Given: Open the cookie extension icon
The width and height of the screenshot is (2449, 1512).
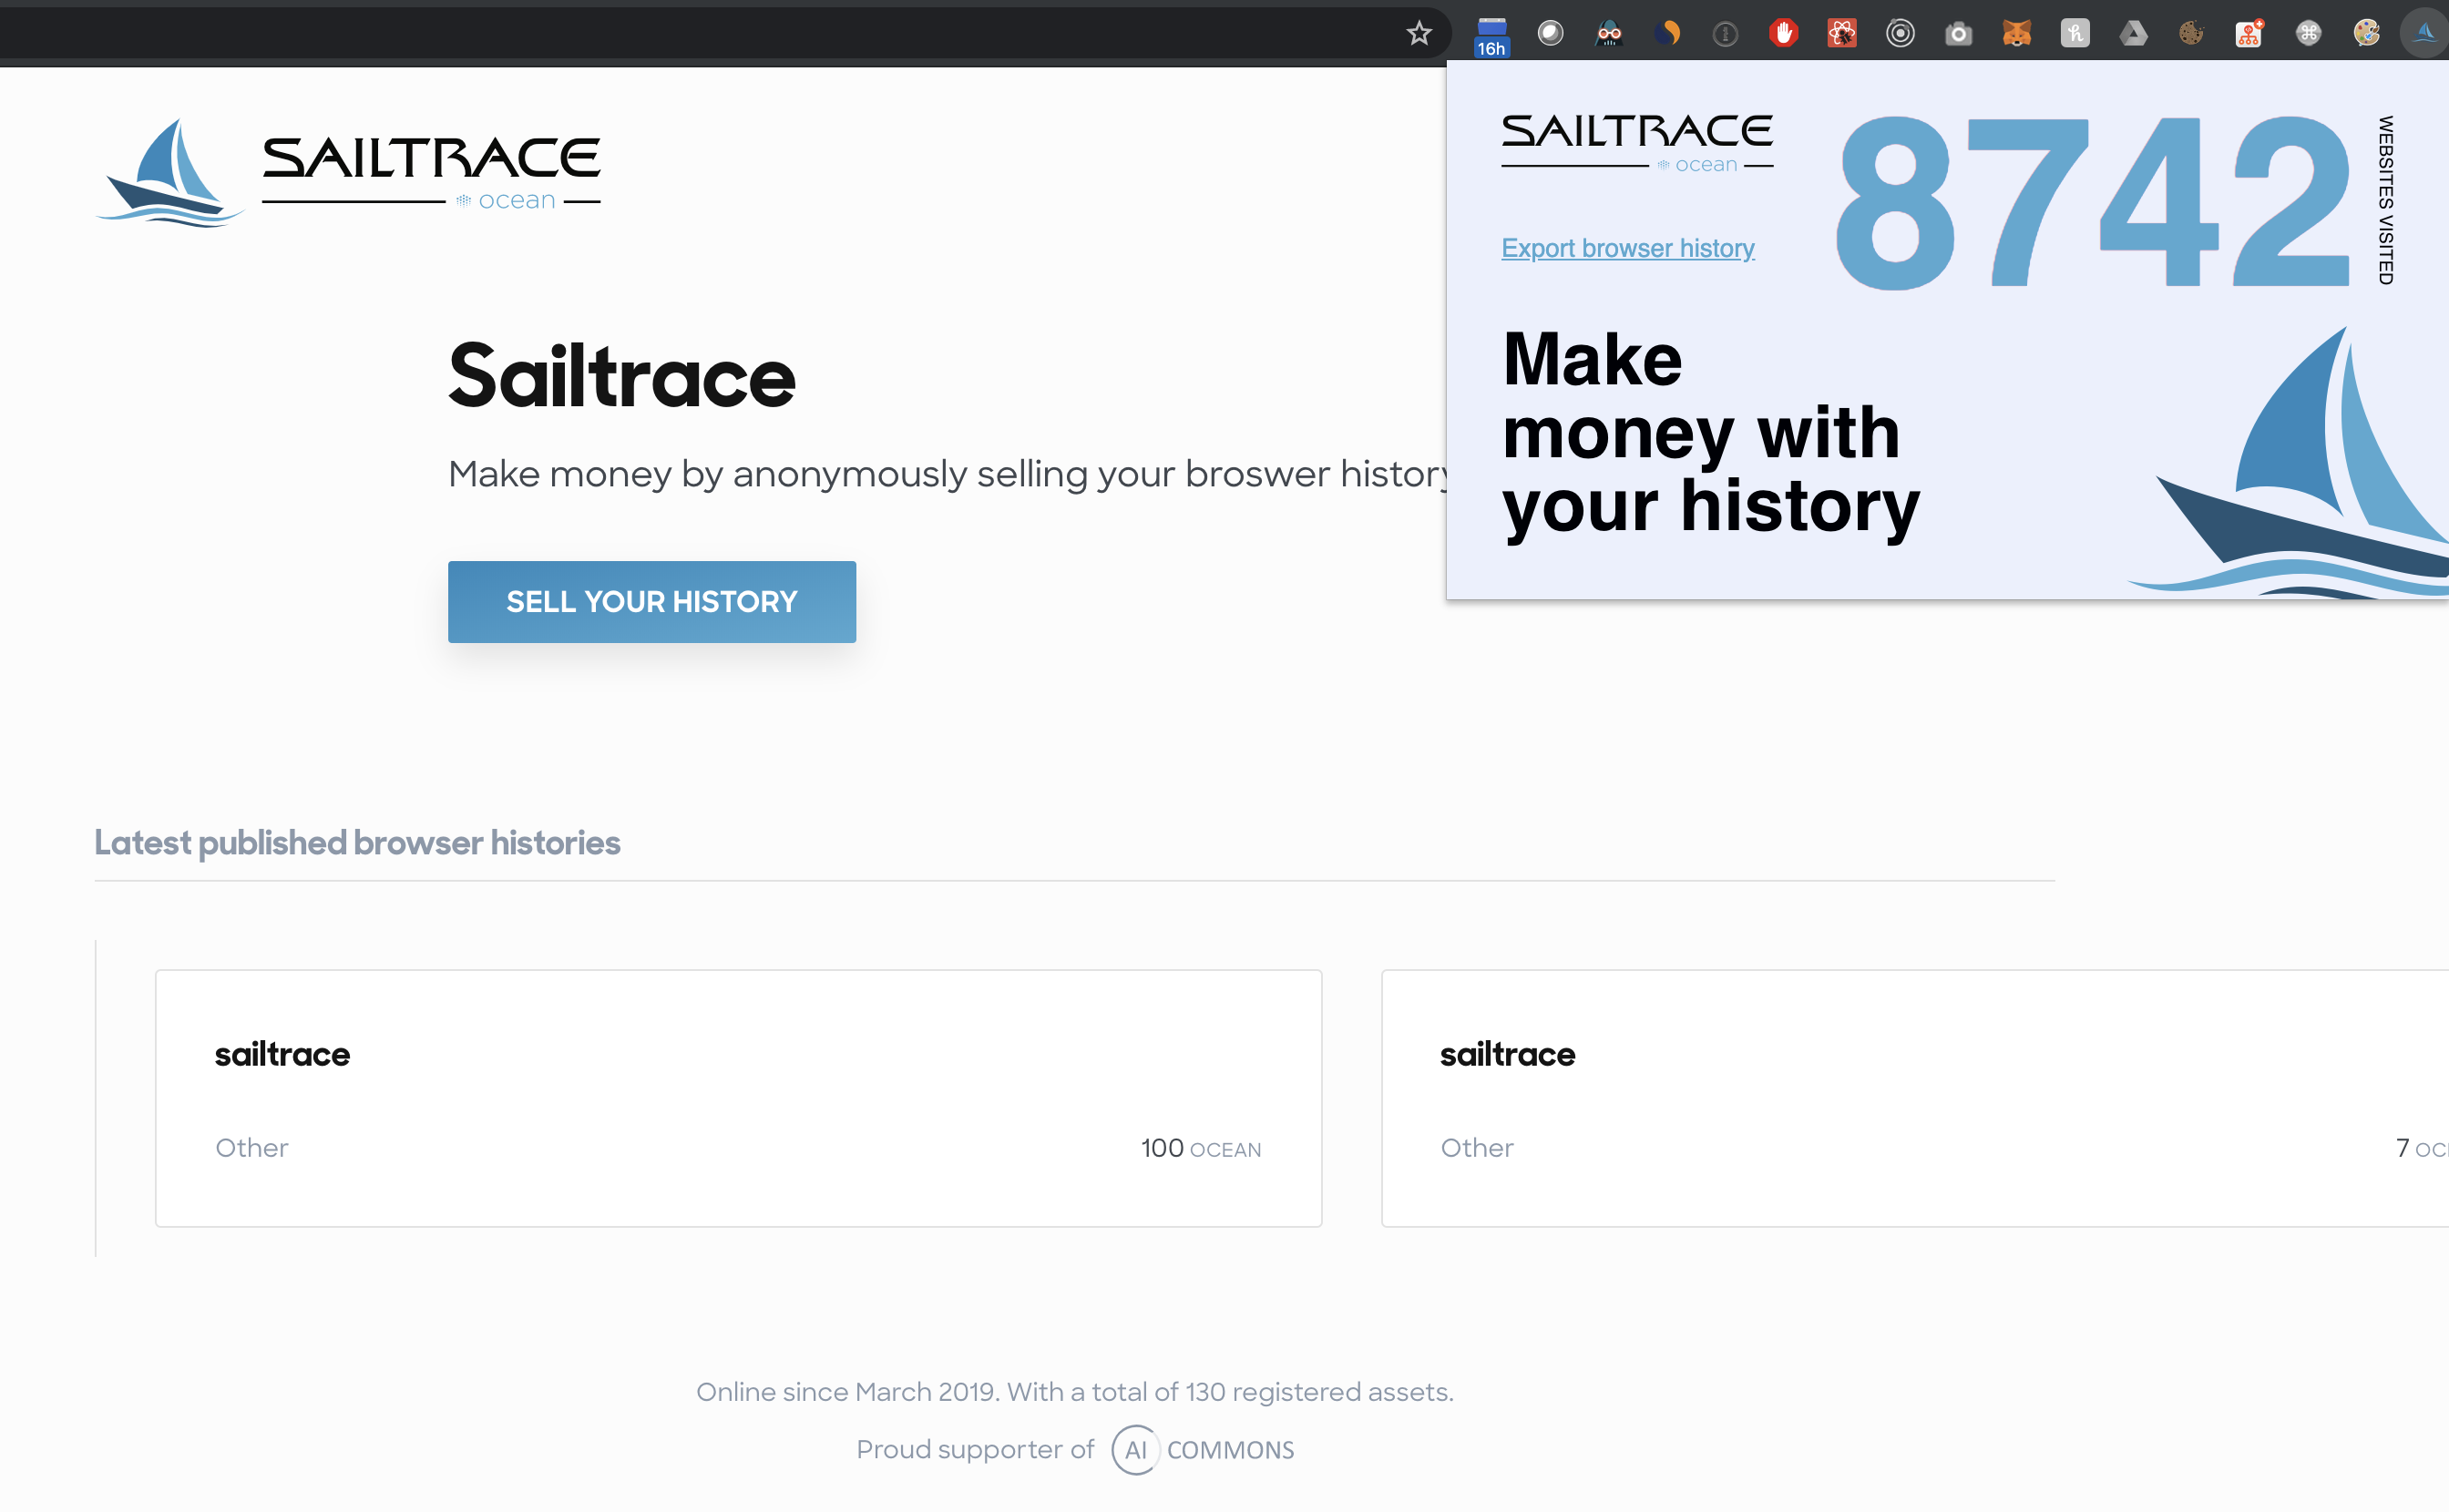Looking at the screenshot, I should [2191, 34].
